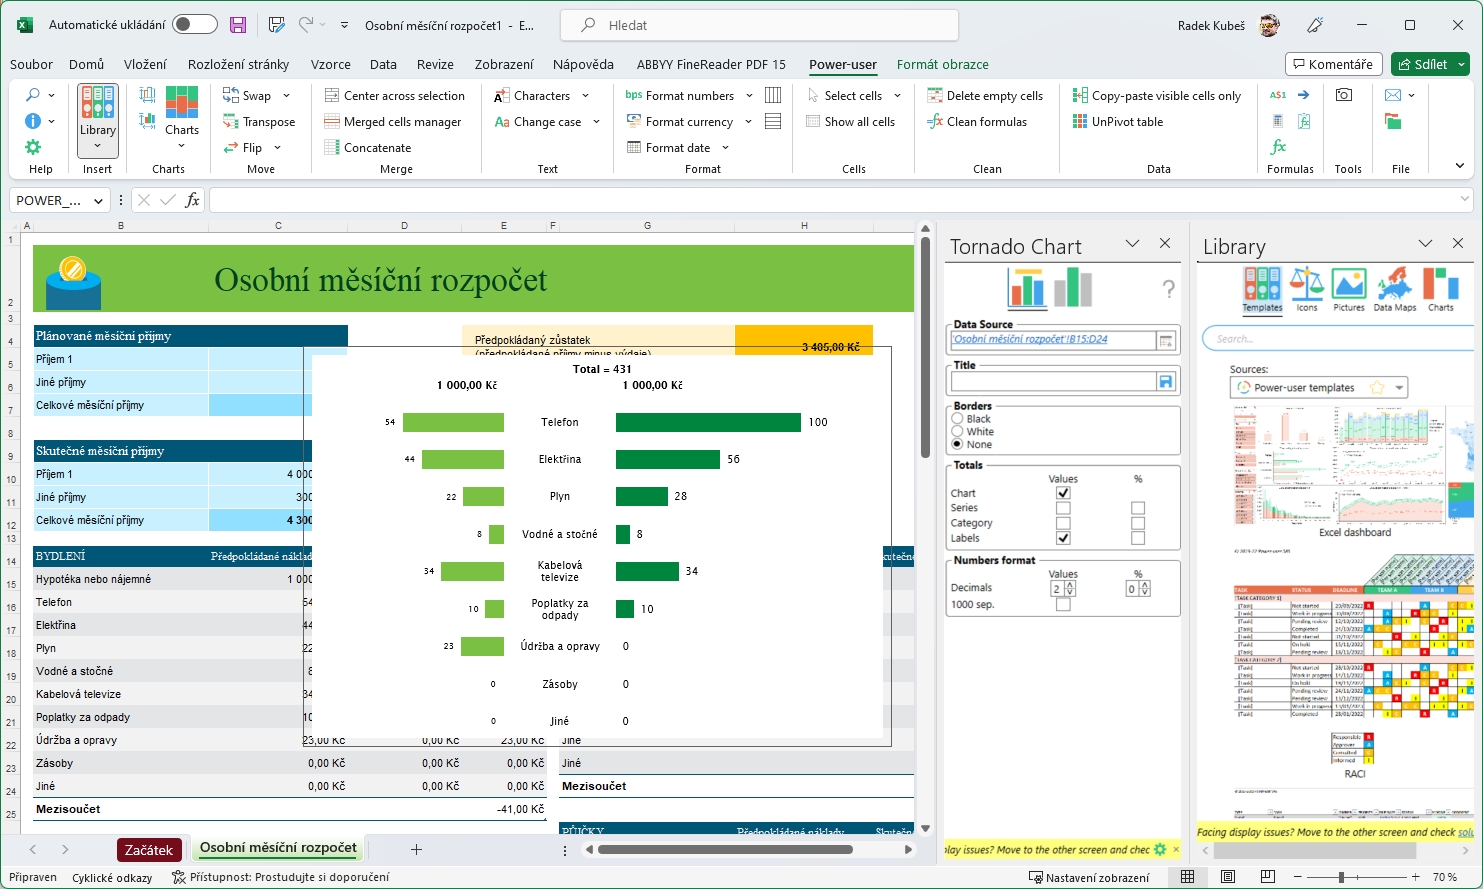This screenshot has width=1483, height=889.
Task: Click the Komentáře button
Action: coord(1333,64)
